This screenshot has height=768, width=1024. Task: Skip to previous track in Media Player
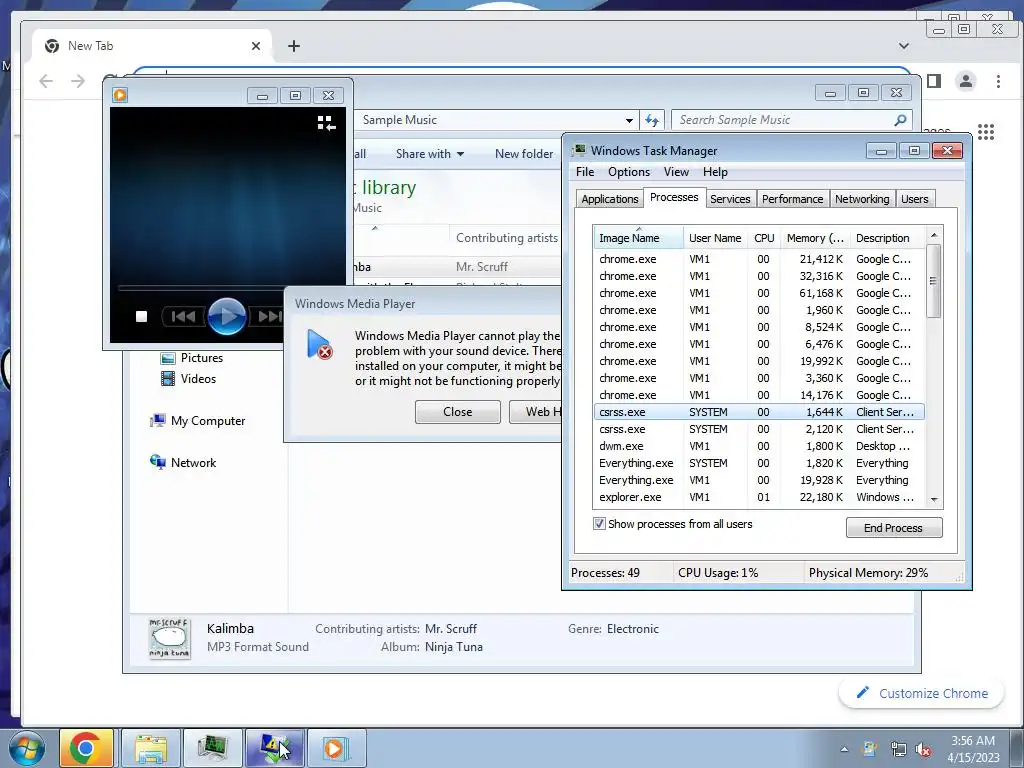(x=184, y=317)
